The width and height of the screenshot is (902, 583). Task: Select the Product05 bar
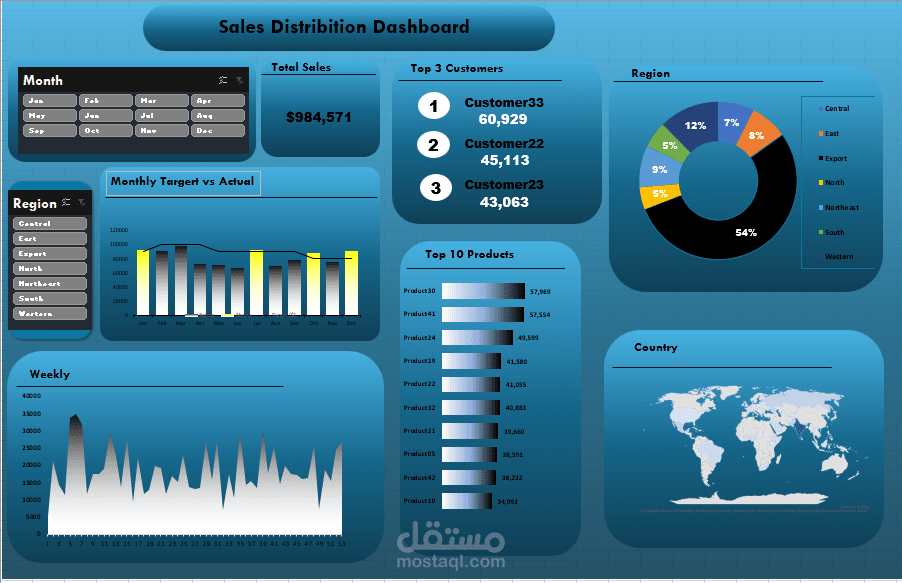tap(469, 454)
